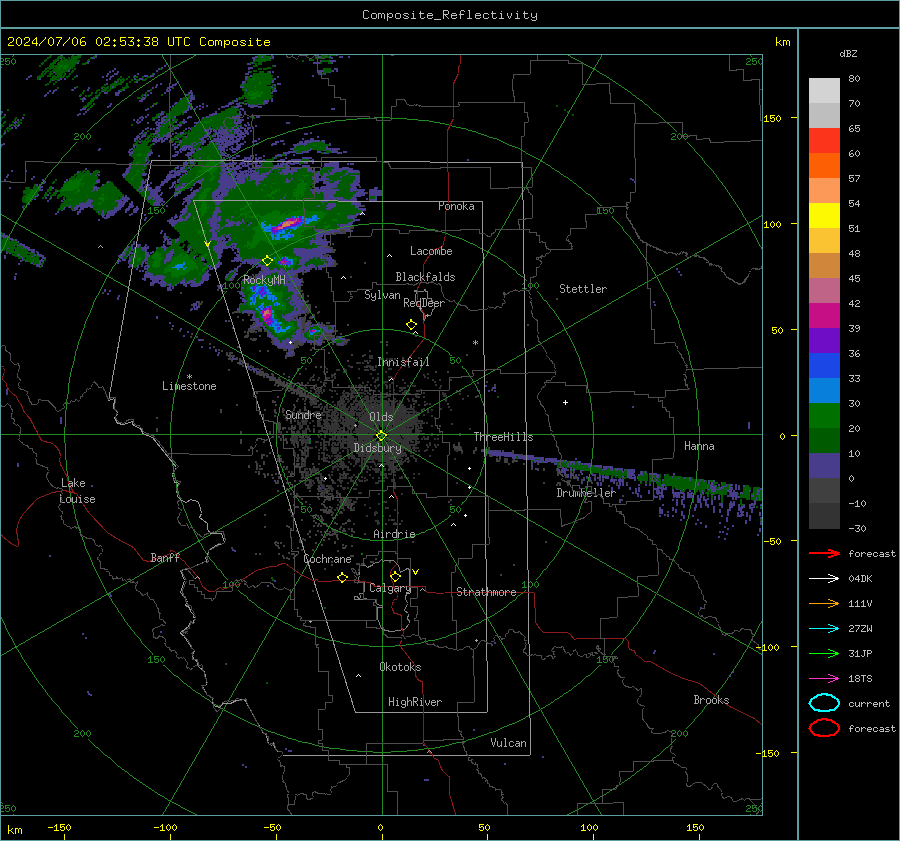Click the yellow diamond marker above Calgary
900x841 pixels.
point(395,576)
